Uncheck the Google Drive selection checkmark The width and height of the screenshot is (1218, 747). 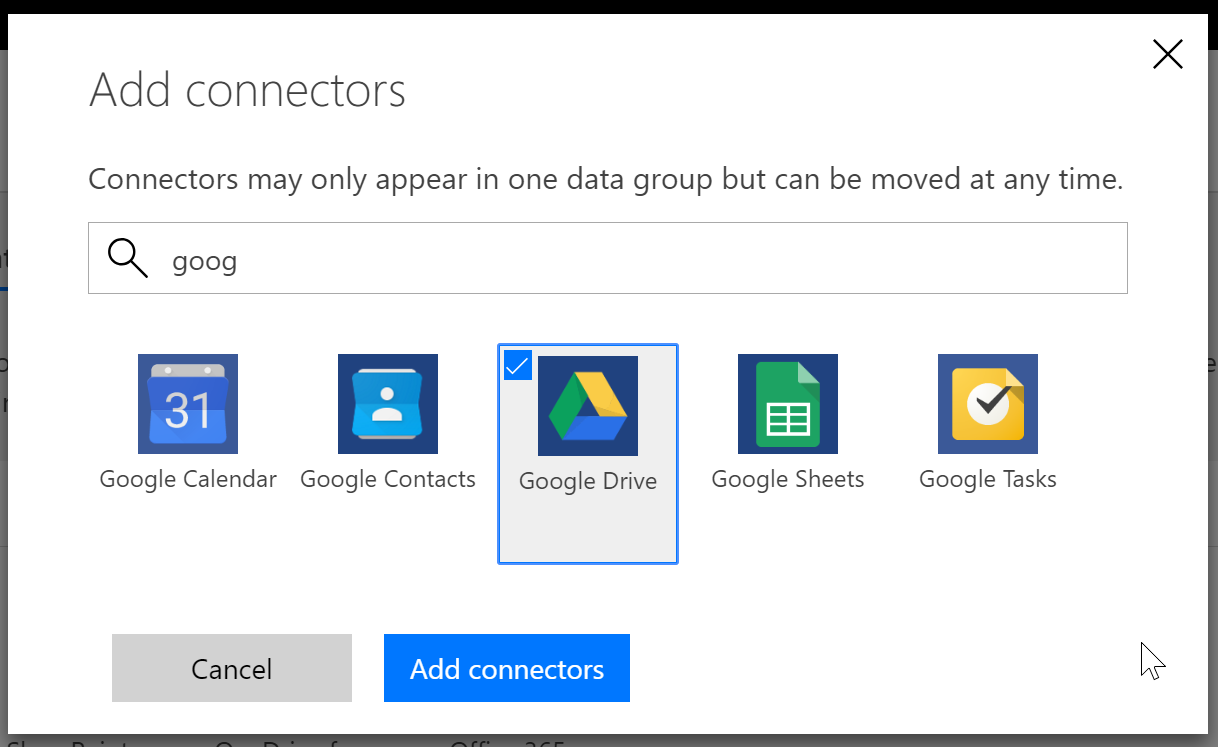point(517,366)
